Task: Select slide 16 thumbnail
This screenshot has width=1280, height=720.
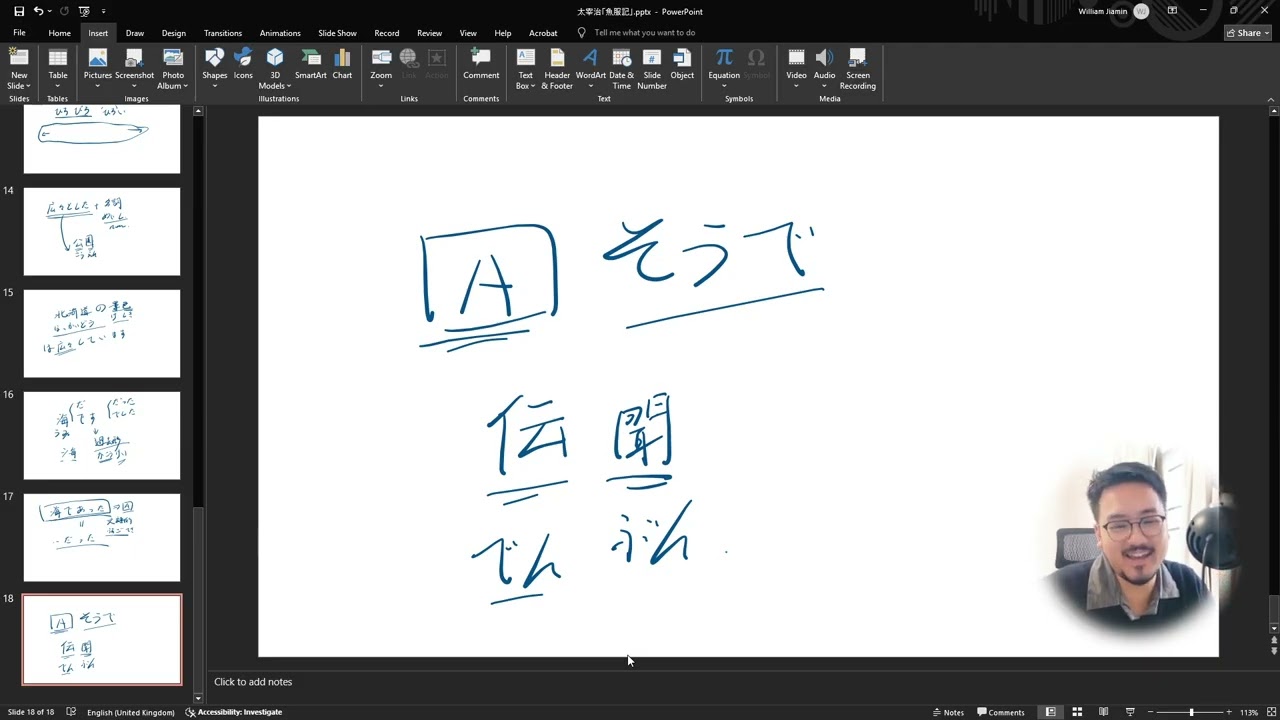Action: click(x=102, y=435)
